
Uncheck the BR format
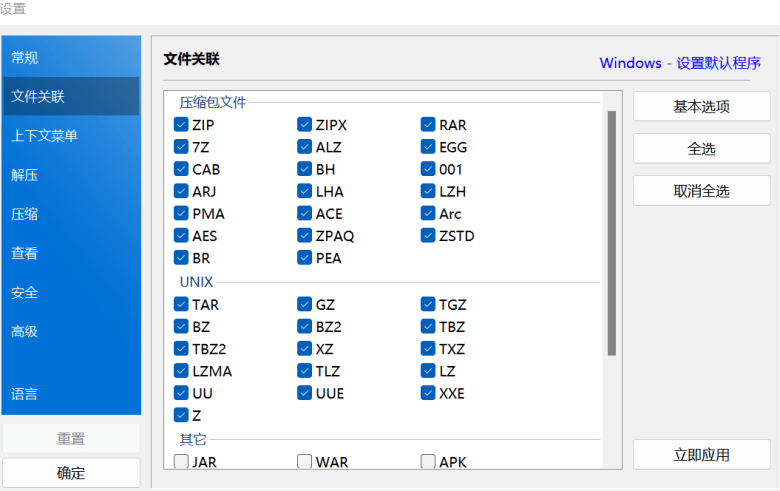click(x=181, y=258)
